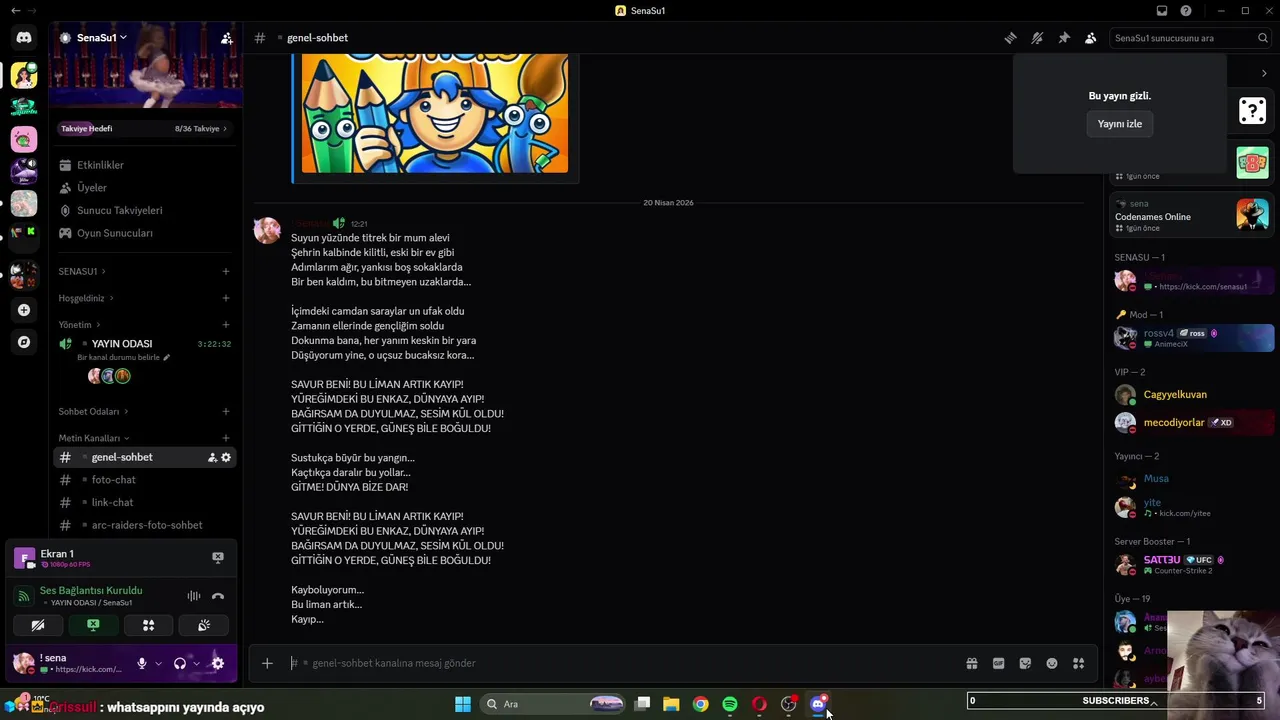Edit channel status pencil under YAYIN ODASI
The height and width of the screenshot is (720, 1280).
[167, 357]
